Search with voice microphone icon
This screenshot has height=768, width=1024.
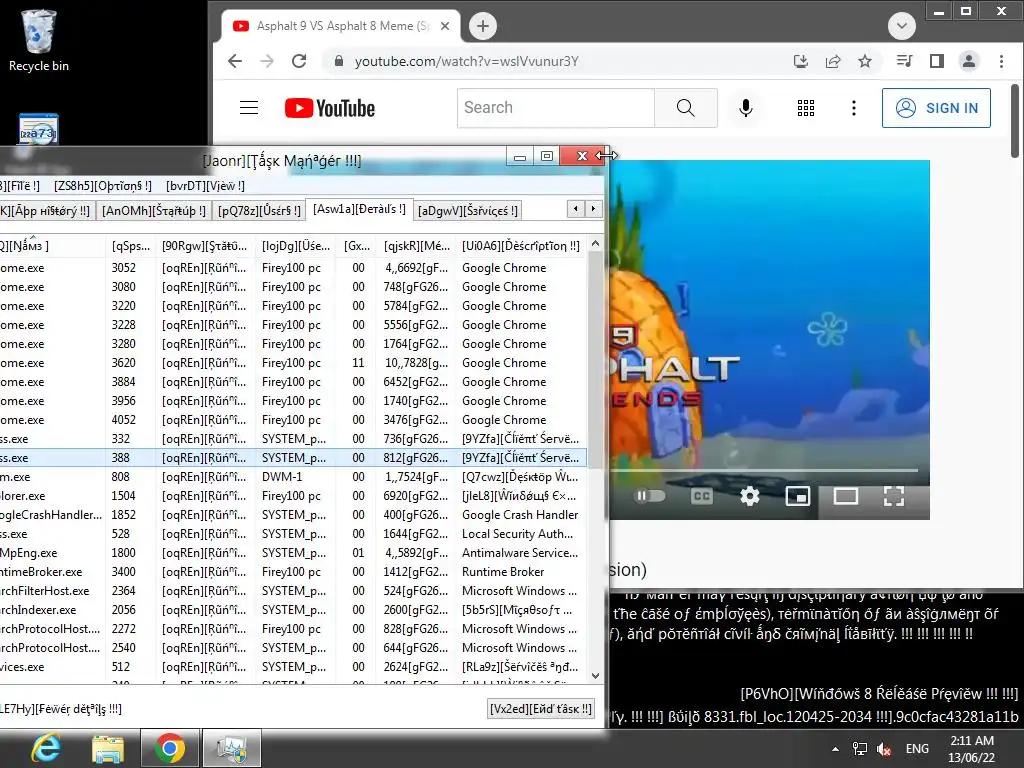pyautogui.click(x=746, y=108)
